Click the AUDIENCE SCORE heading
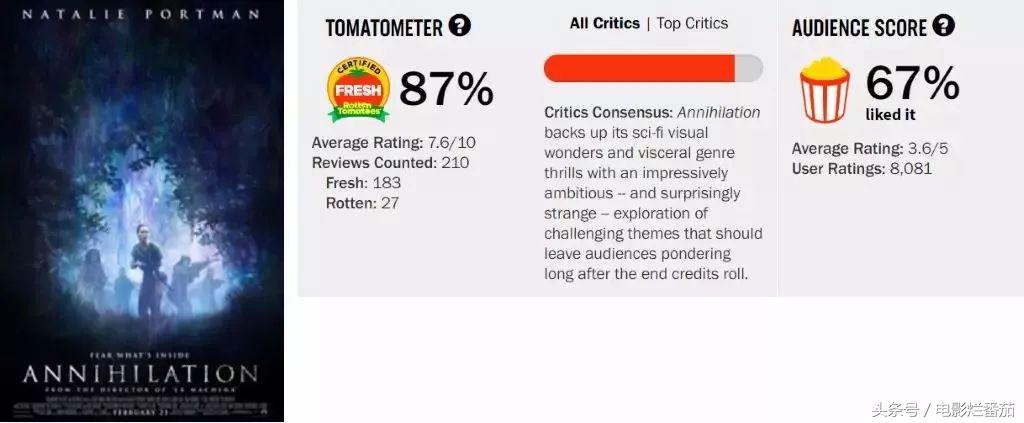Viewport: 1024px width, 423px height. (859, 28)
